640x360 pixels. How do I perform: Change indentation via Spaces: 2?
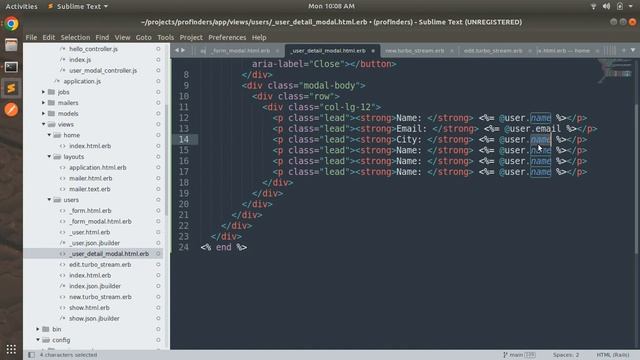(566, 355)
